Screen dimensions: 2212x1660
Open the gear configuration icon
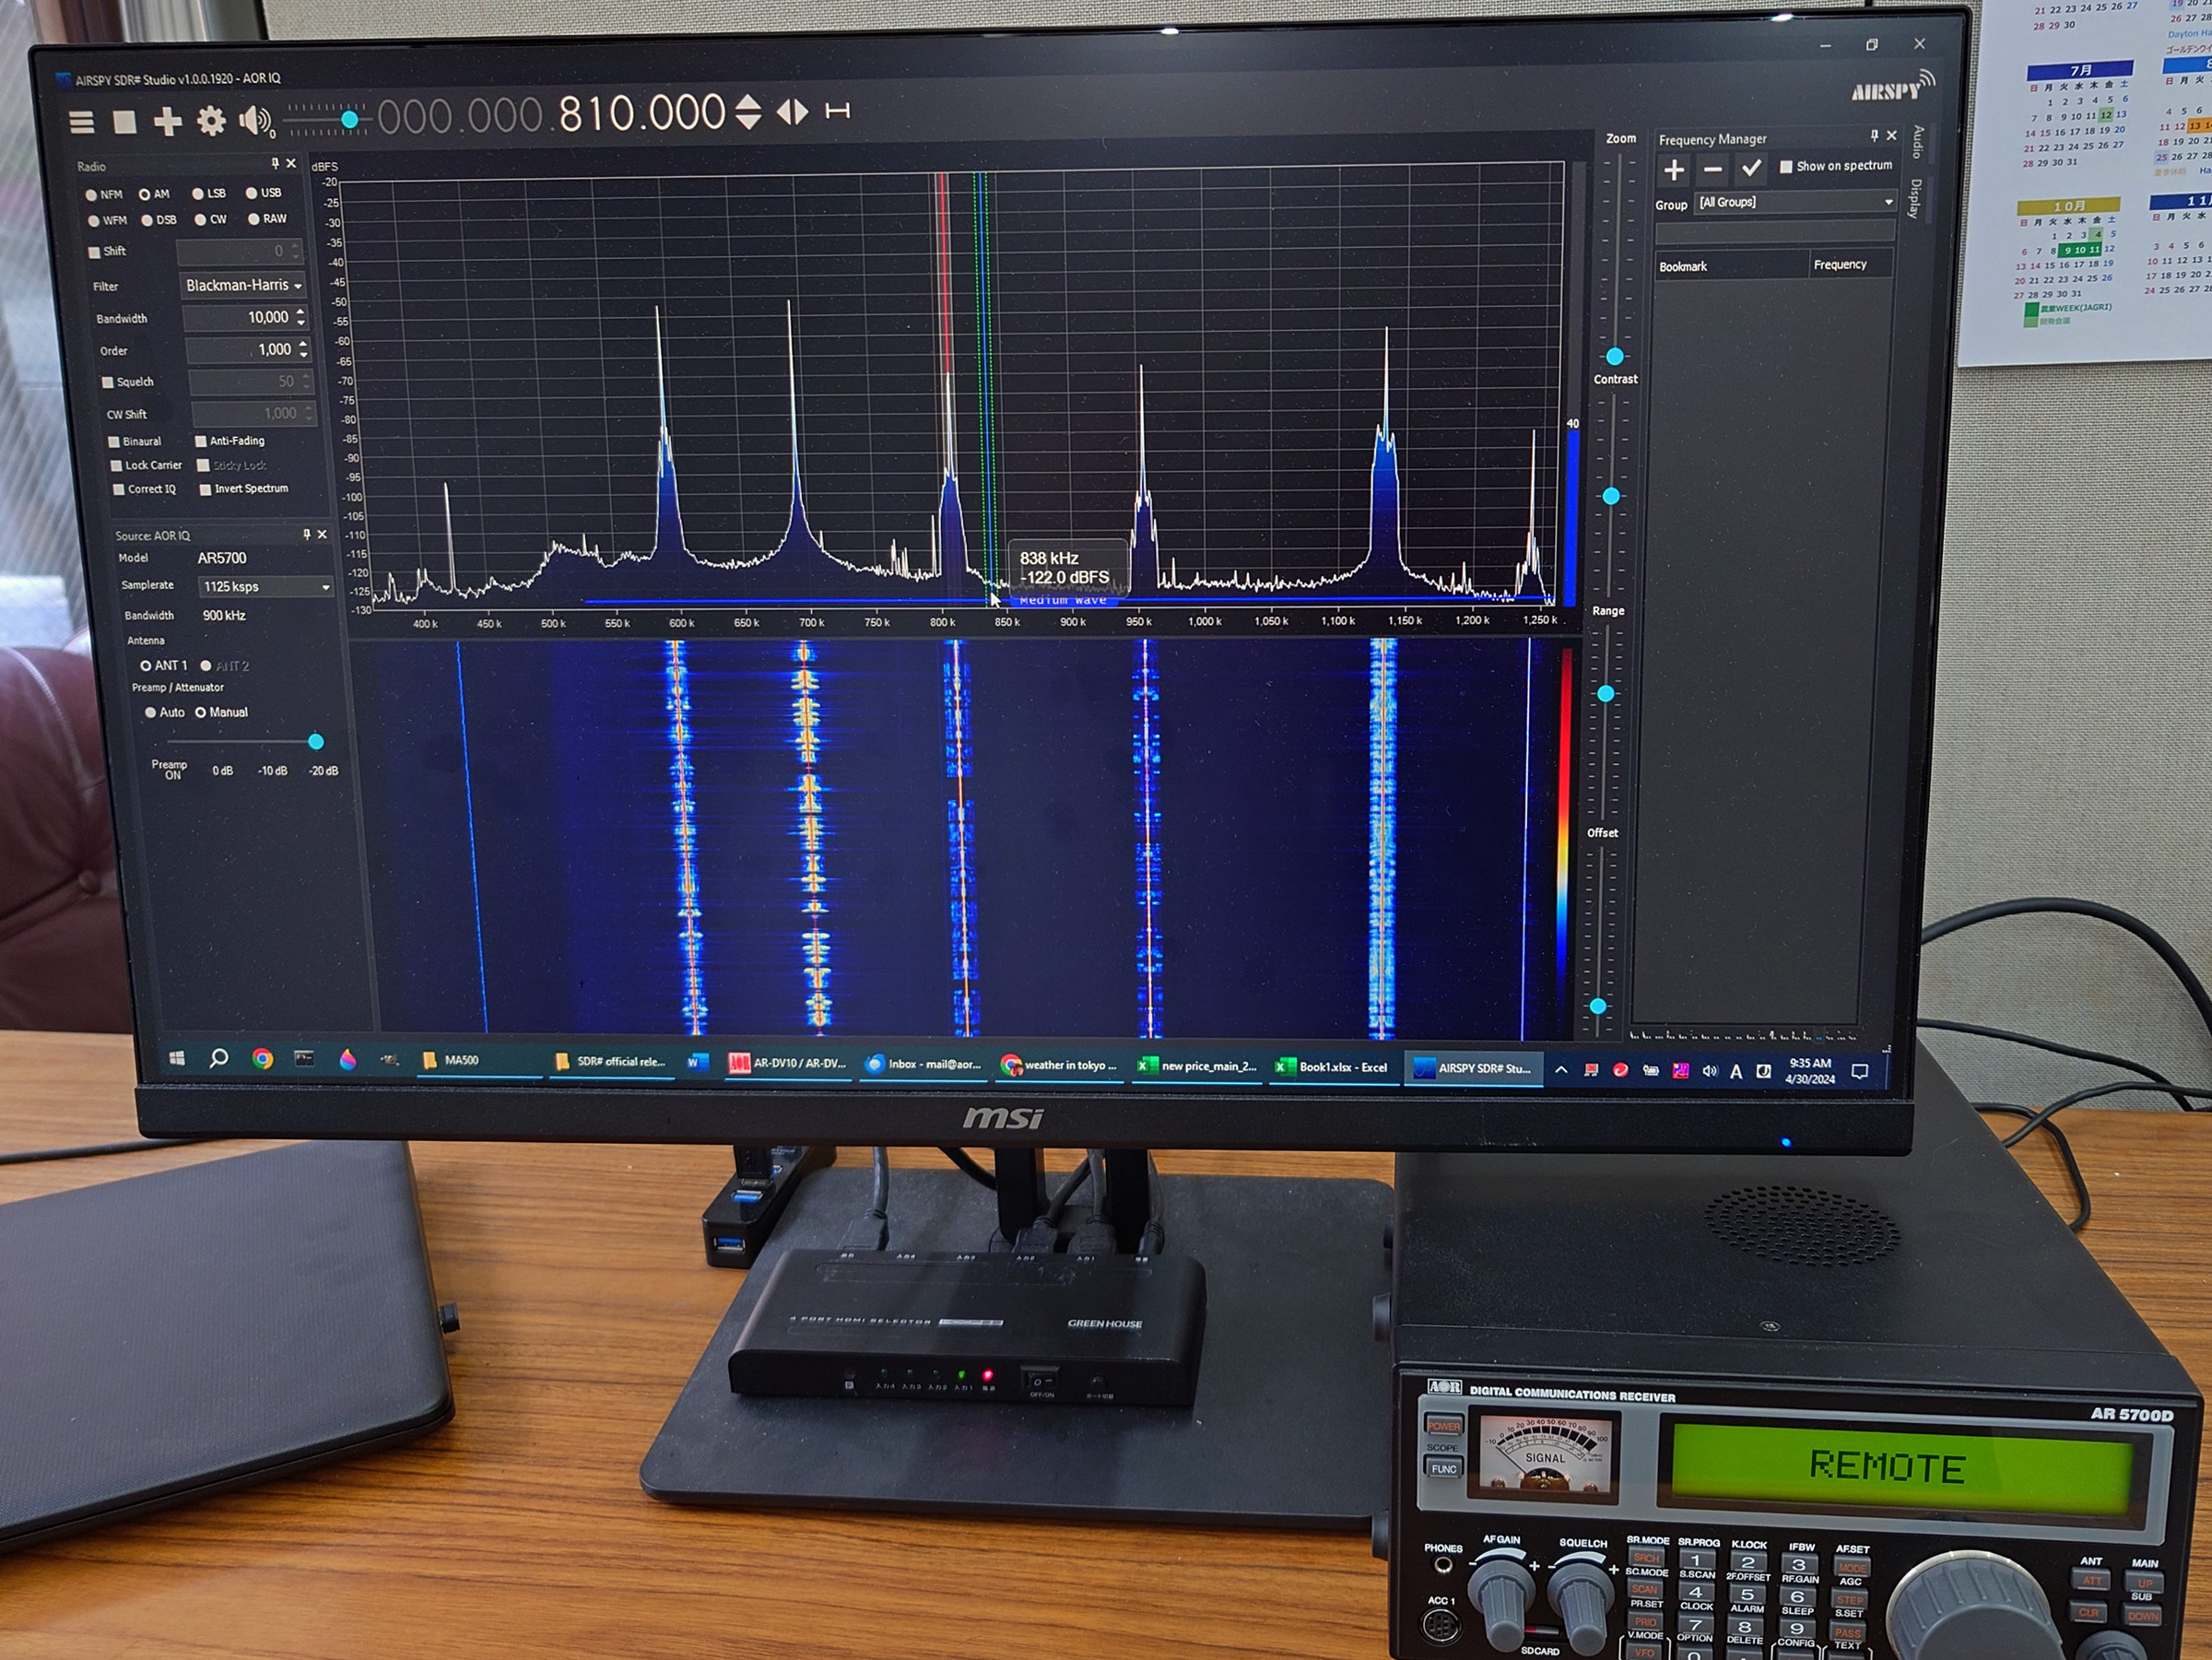211,121
